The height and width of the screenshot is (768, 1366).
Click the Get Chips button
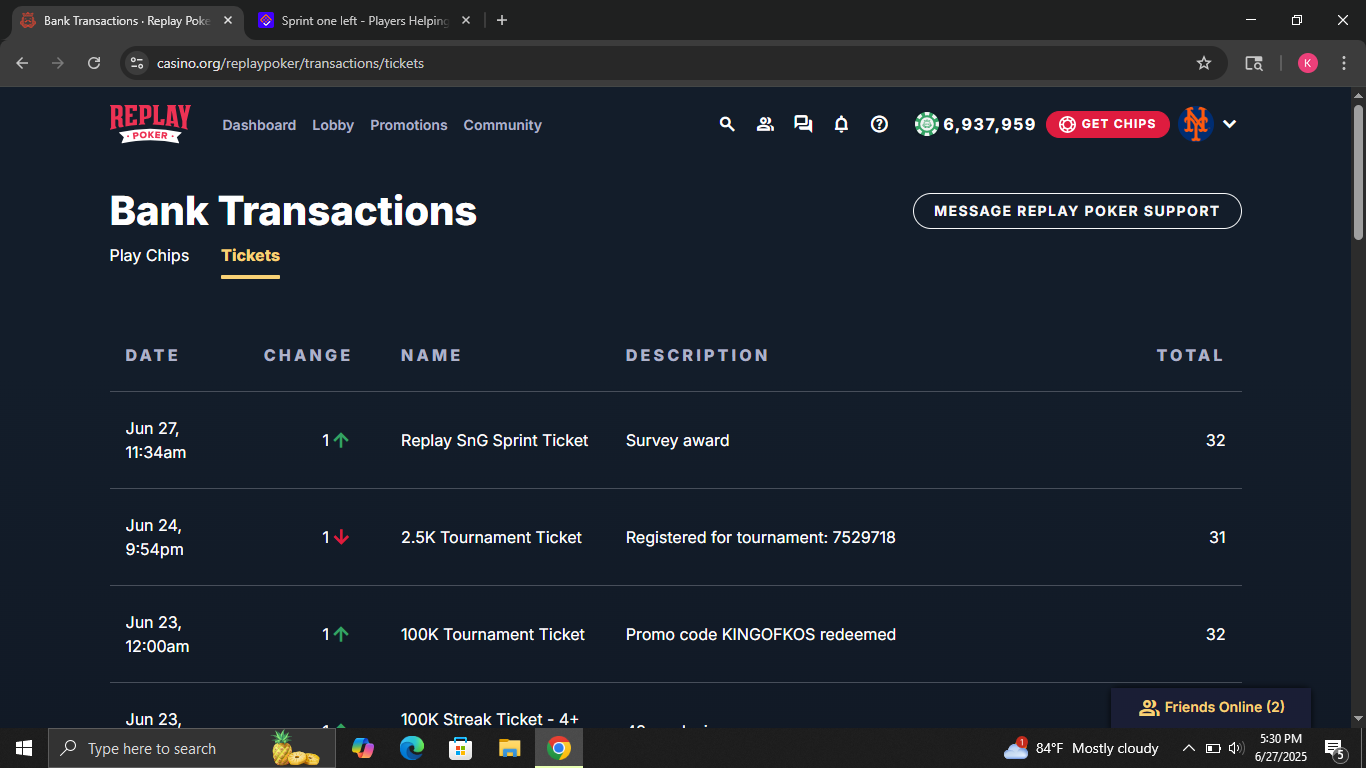coord(1108,124)
